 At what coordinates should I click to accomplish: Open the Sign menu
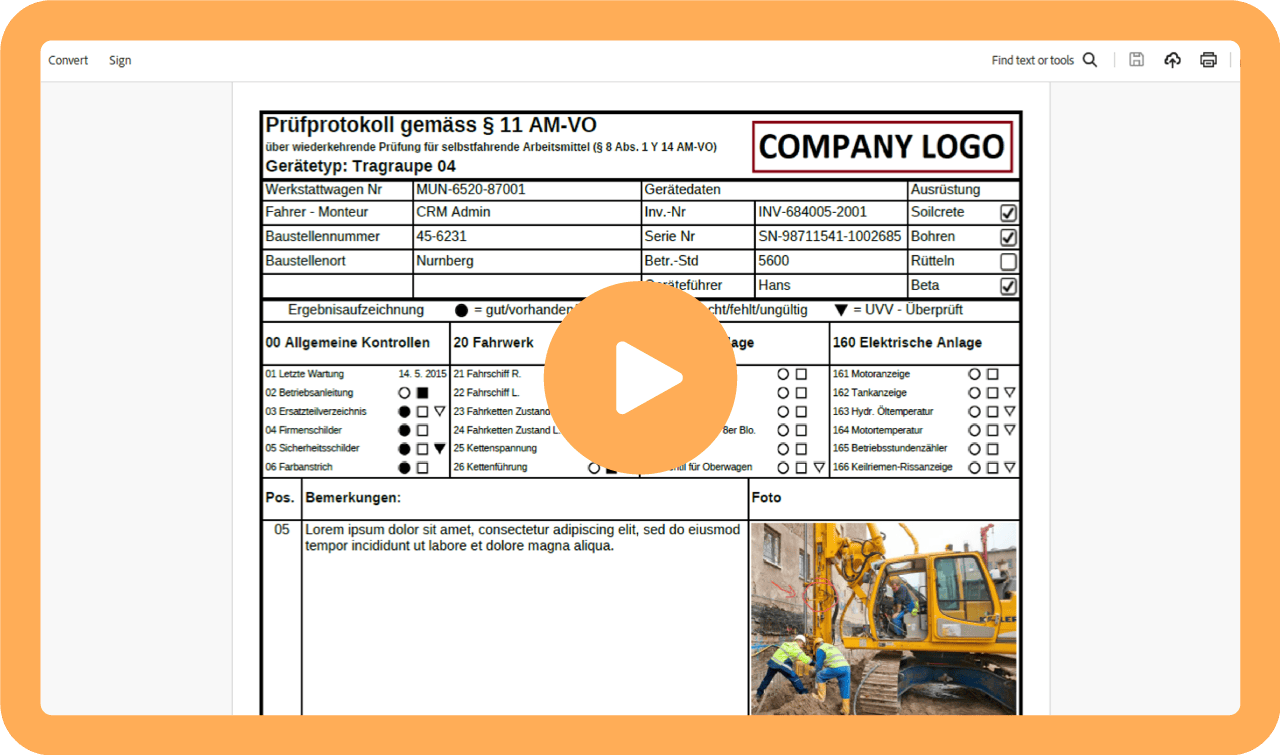pos(120,60)
